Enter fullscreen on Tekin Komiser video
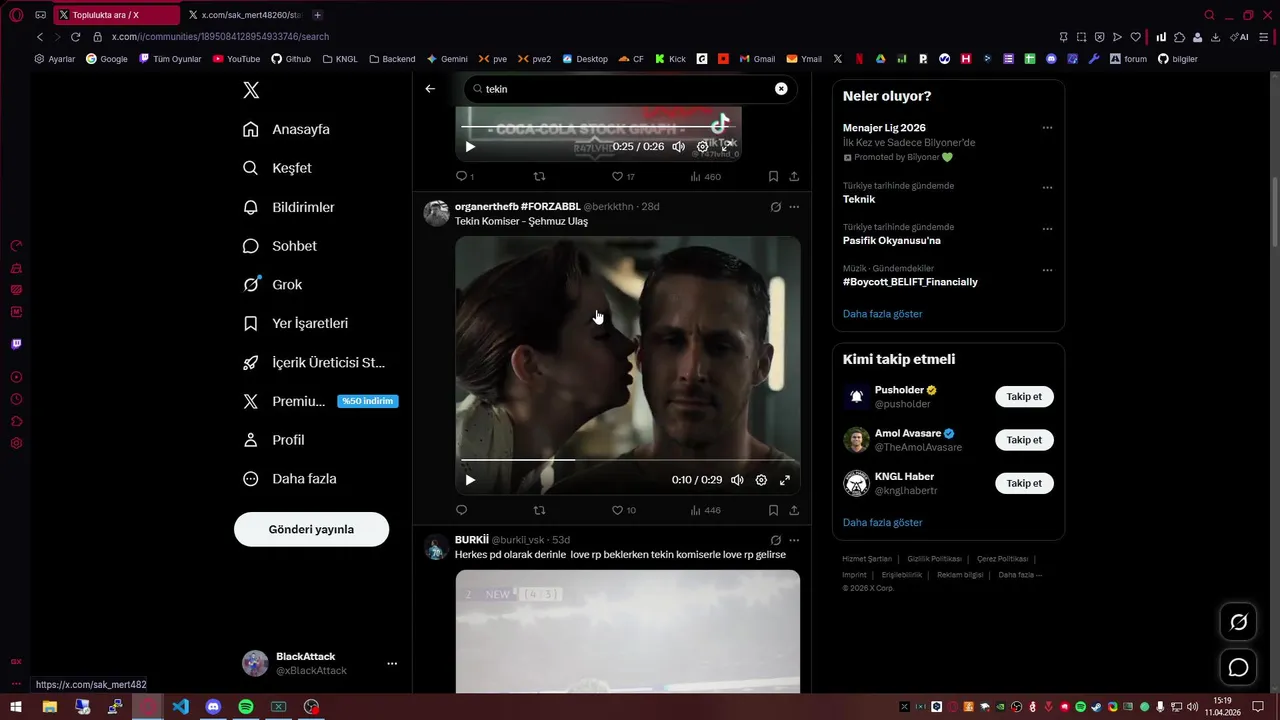Image resolution: width=1280 pixels, height=720 pixels. point(785,480)
